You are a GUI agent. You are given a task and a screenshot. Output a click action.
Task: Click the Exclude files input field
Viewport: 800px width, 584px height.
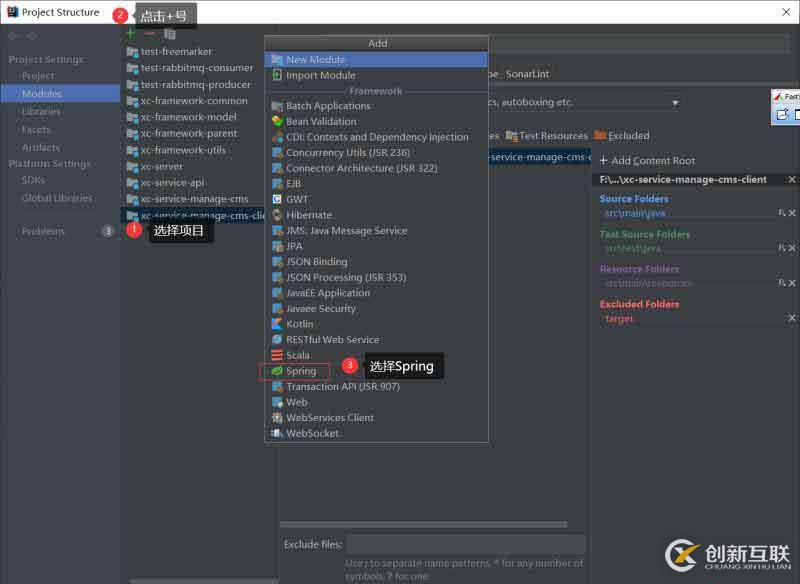466,545
